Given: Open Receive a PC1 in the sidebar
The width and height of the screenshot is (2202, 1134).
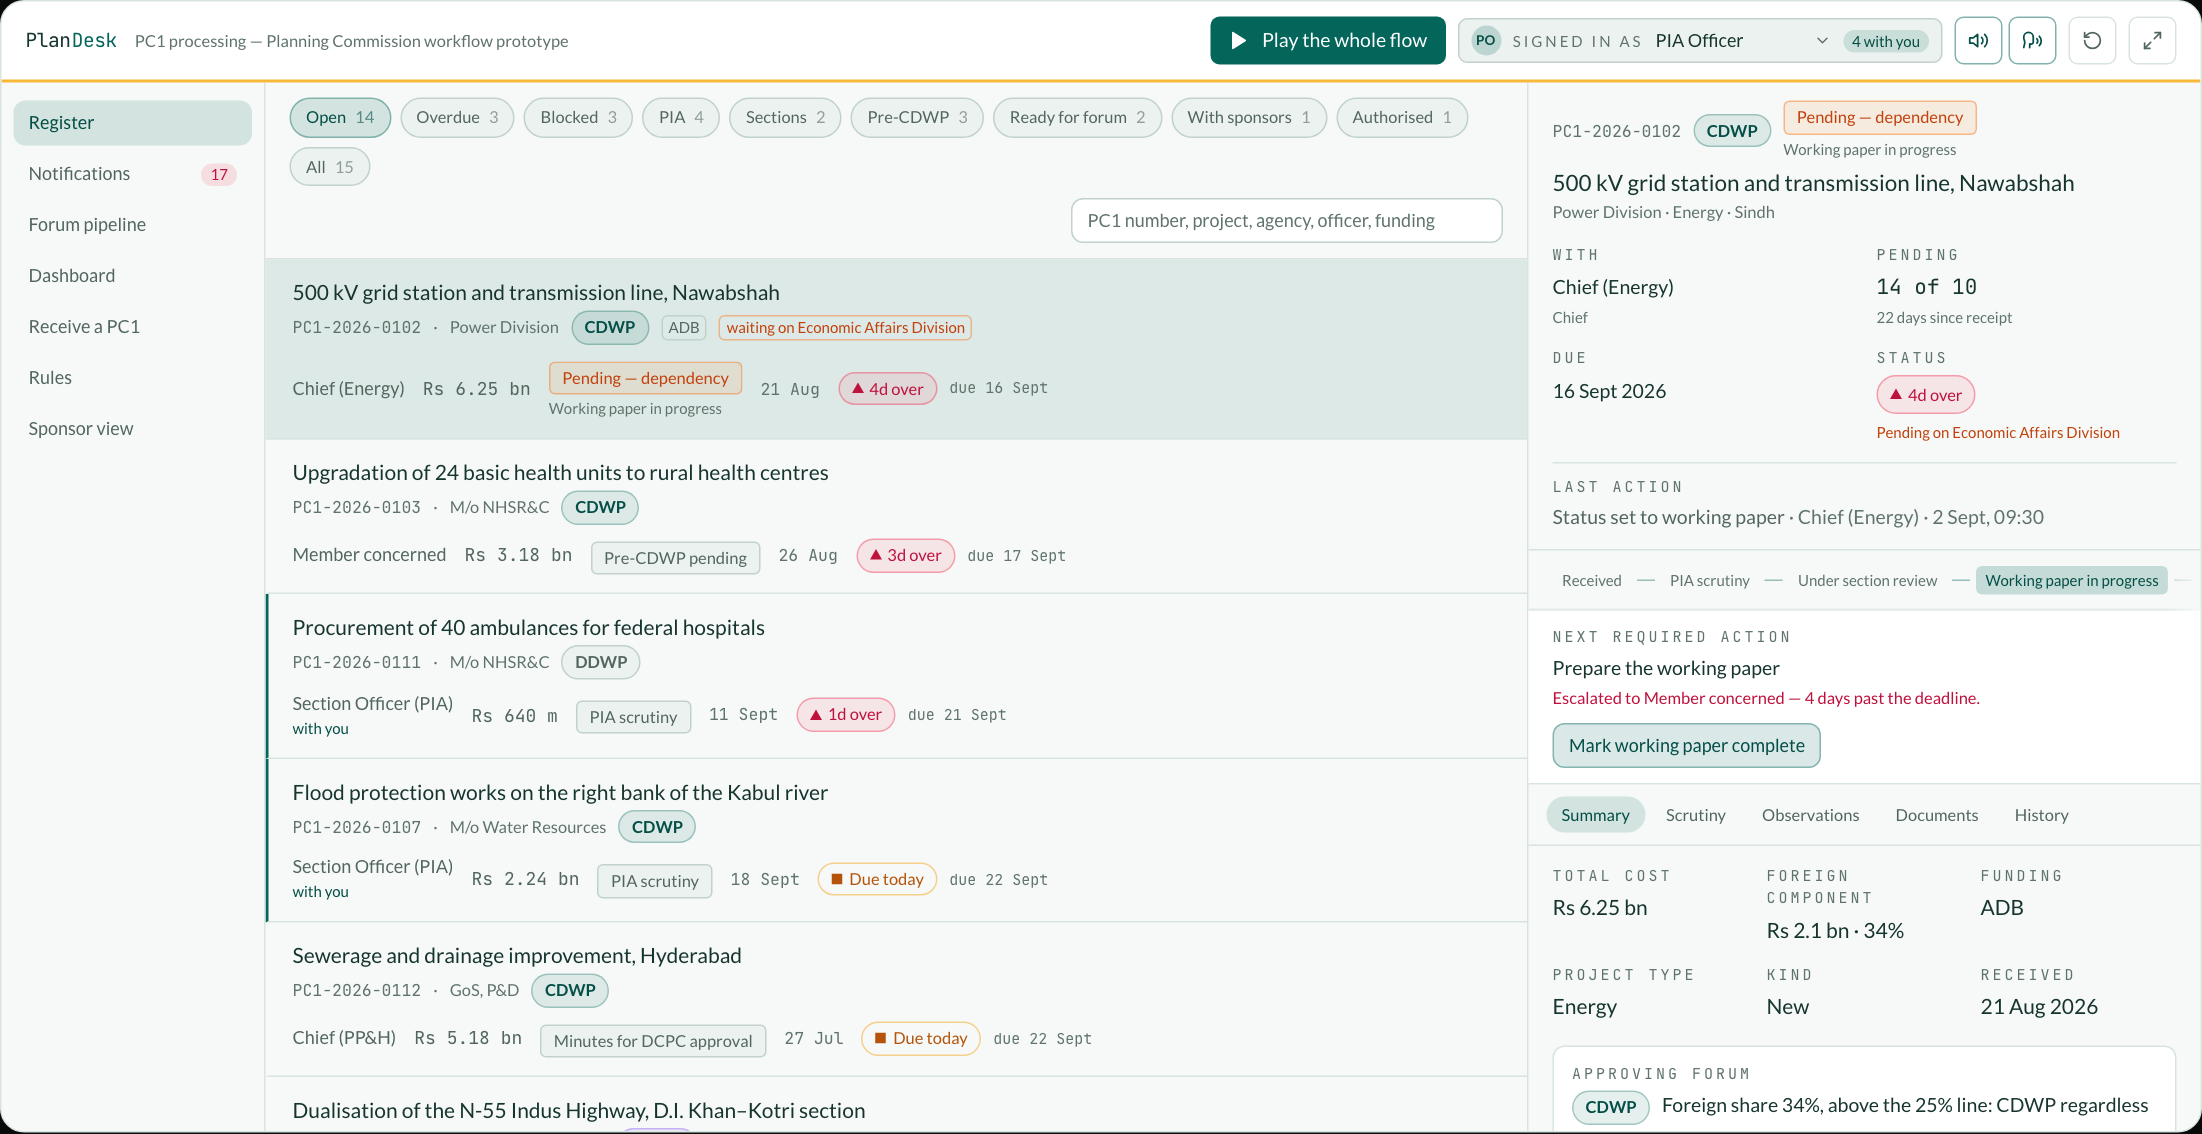Looking at the screenshot, I should pyautogui.click(x=132, y=327).
